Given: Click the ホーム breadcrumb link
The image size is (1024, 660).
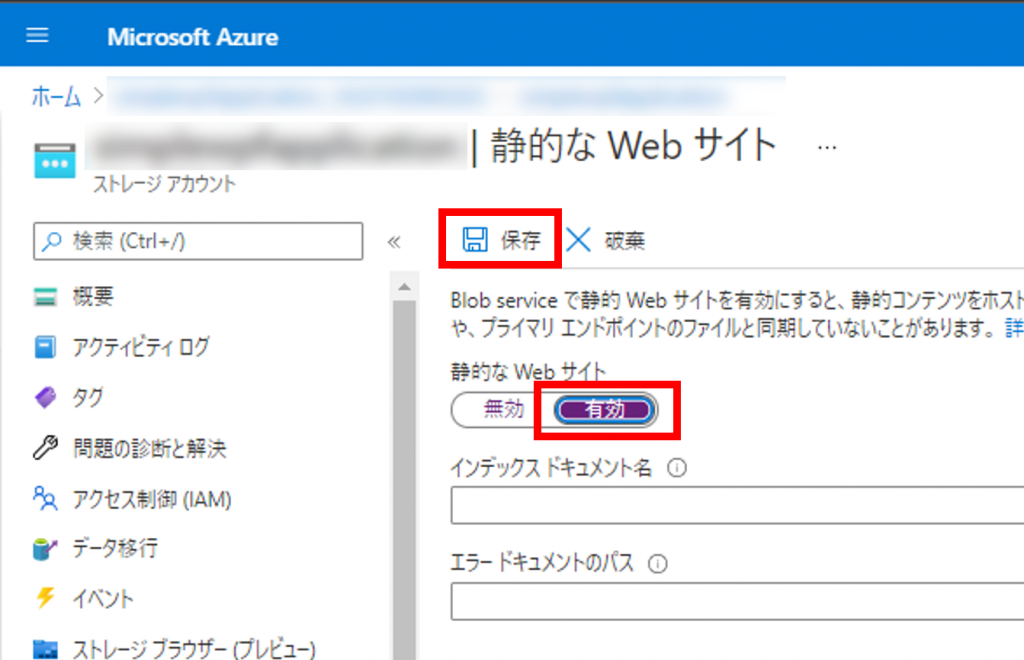Looking at the screenshot, I should 57,96.
